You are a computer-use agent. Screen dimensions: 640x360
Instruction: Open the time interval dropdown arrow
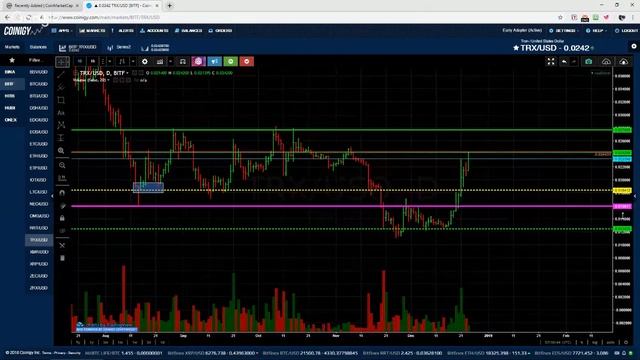(109, 62)
